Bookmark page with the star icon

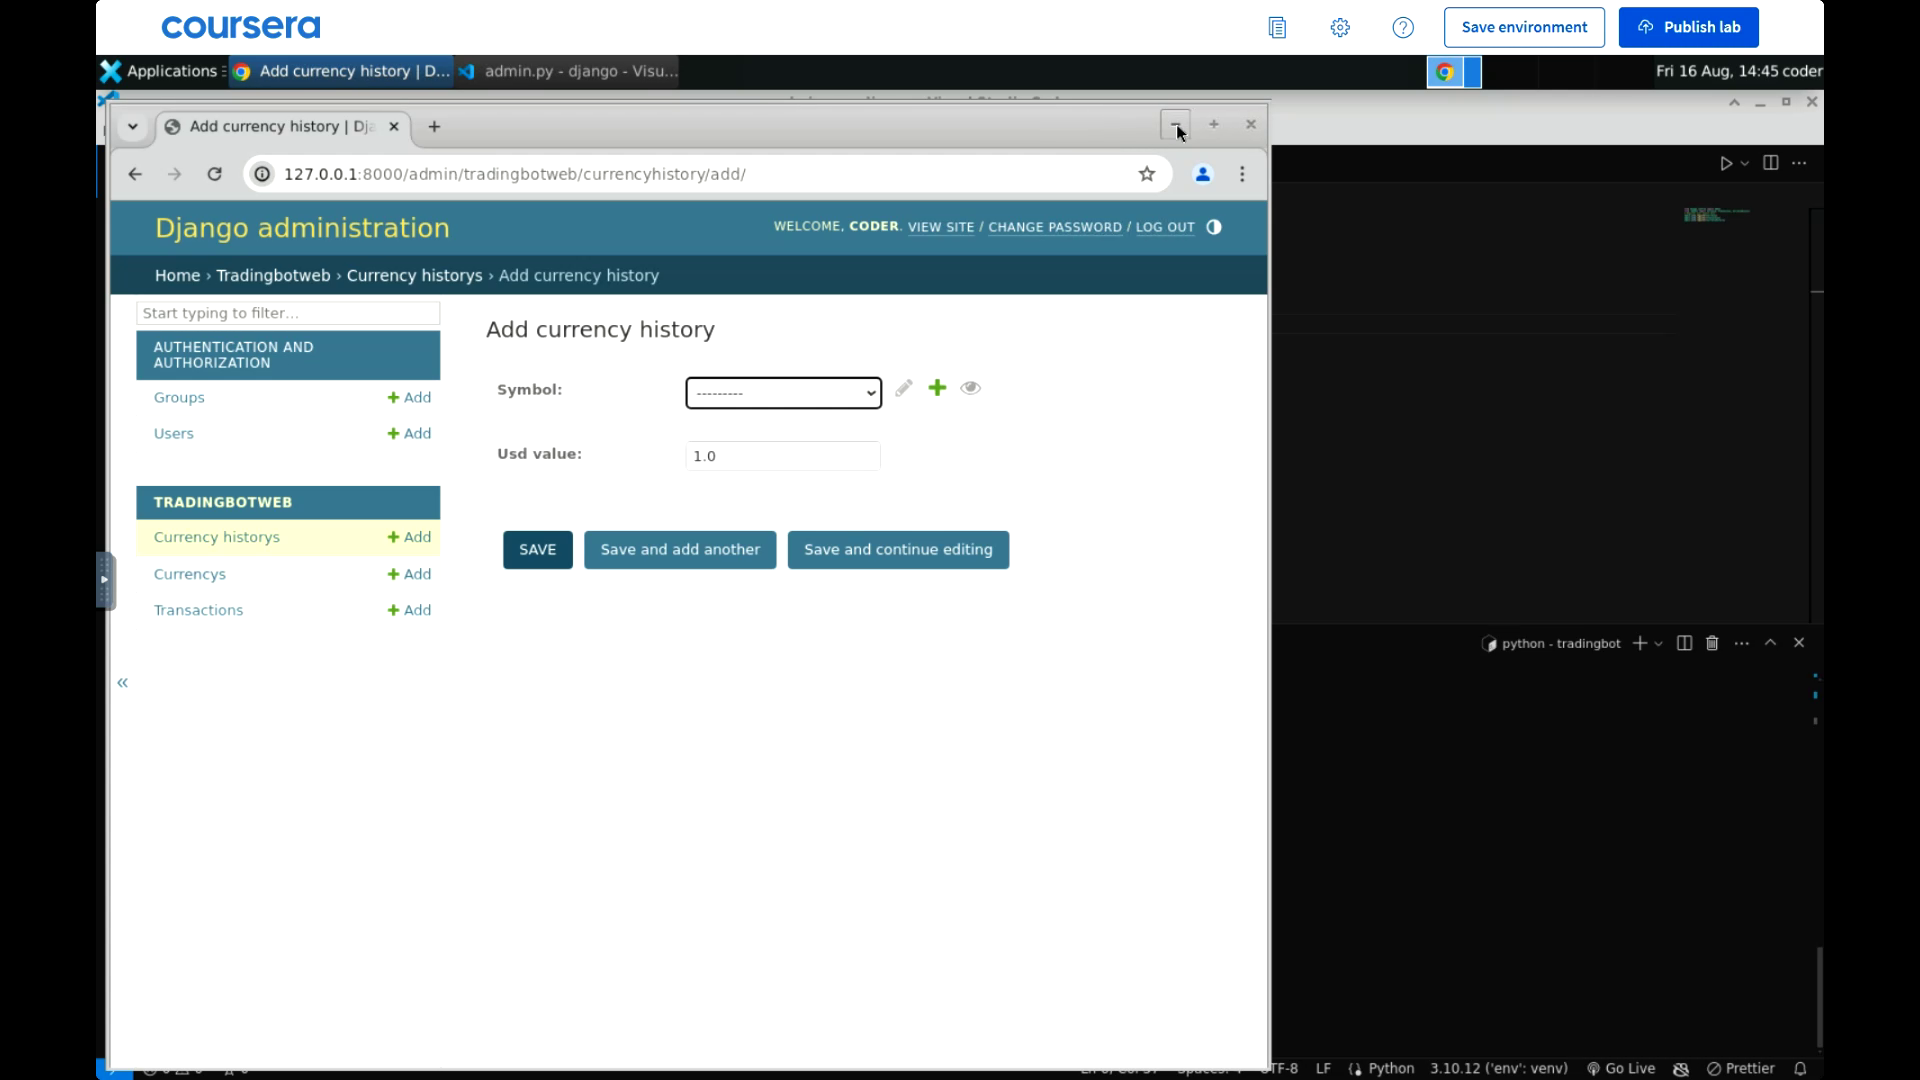[1147, 174]
